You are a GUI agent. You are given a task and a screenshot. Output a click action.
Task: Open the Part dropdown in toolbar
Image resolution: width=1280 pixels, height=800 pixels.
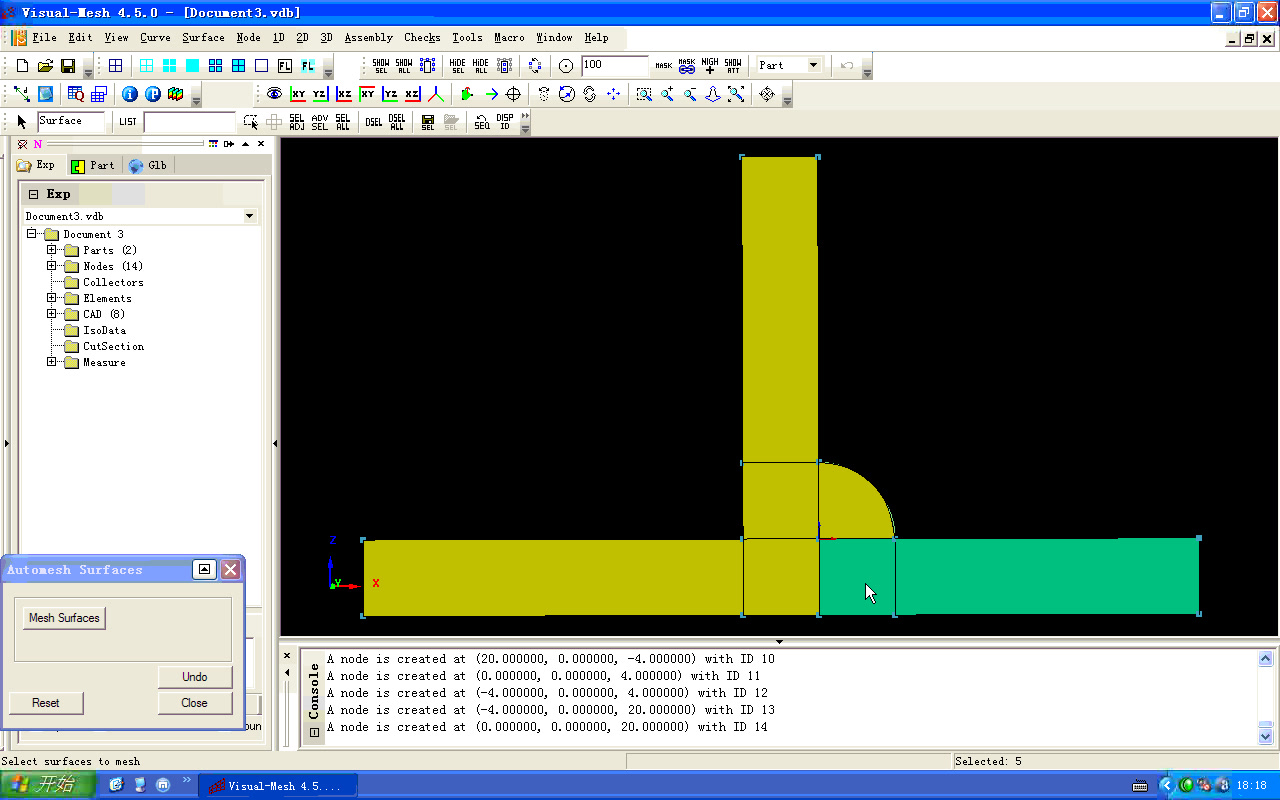click(x=813, y=65)
